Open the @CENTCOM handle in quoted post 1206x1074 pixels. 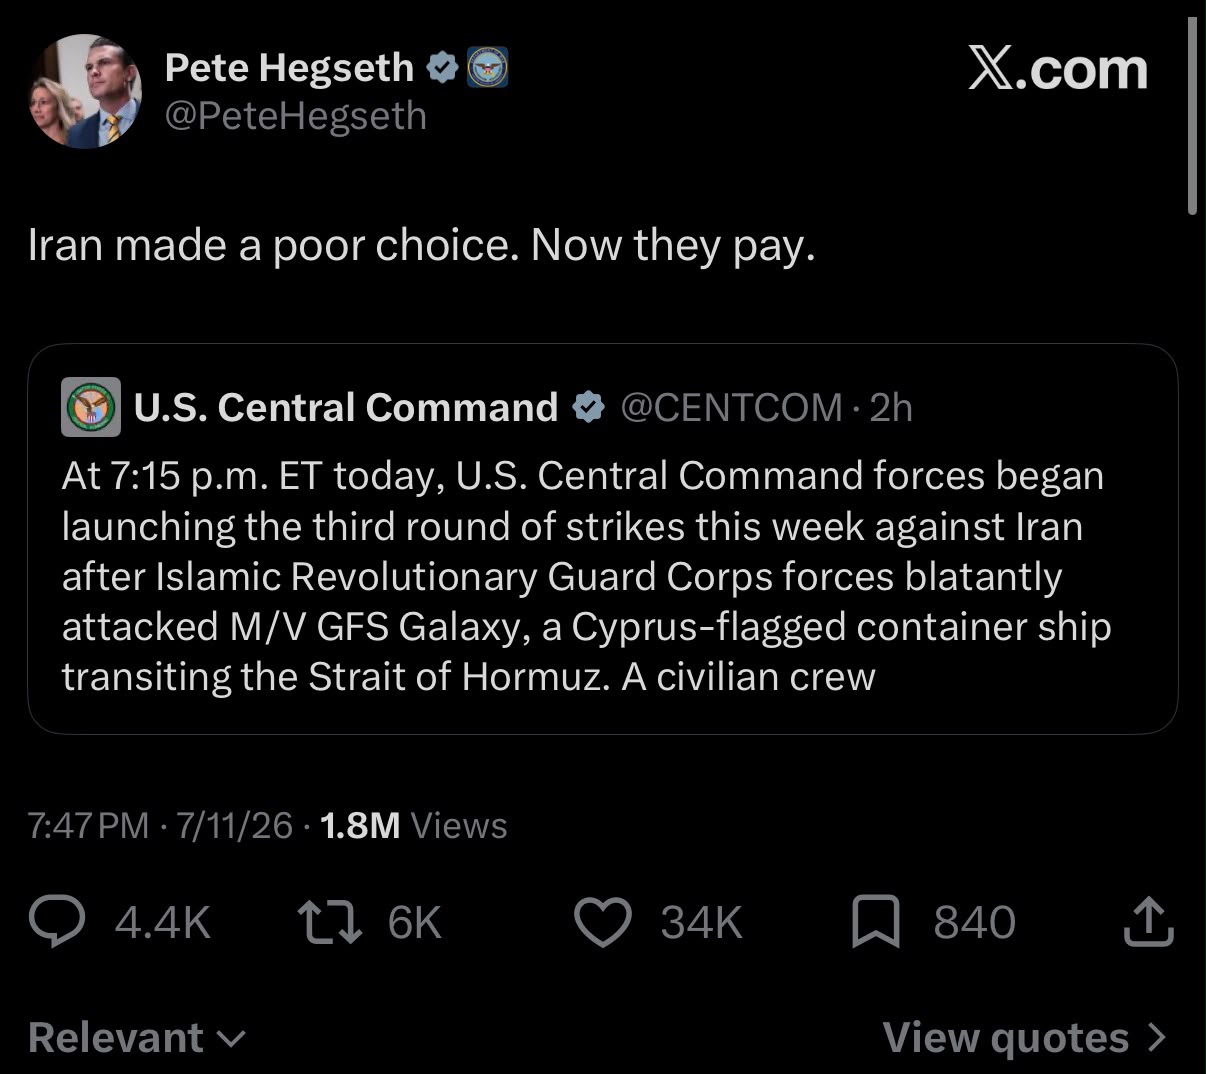pos(732,407)
